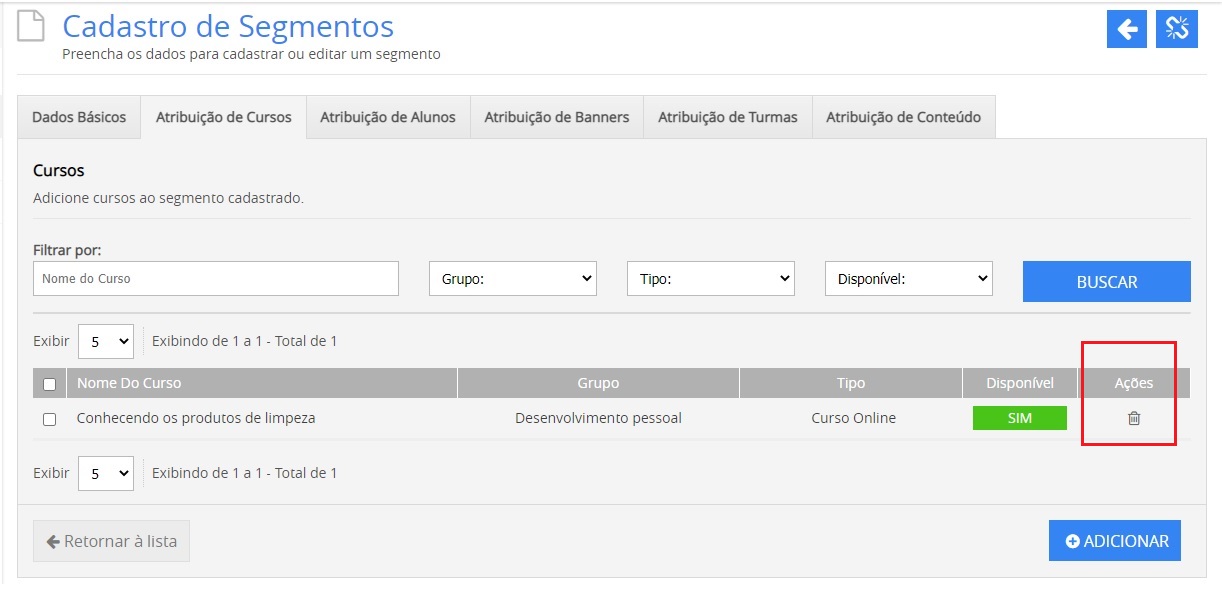Switch to Dados Básicos tab
This screenshot has width=1222, height=593.
79,117
